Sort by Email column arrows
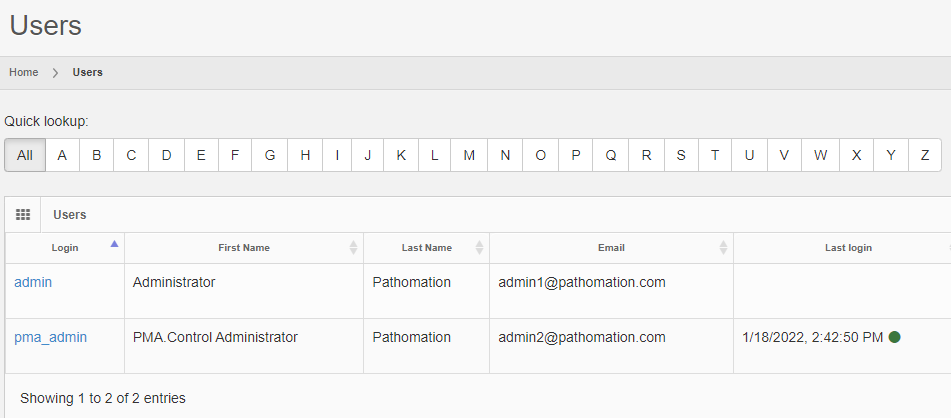Screen dimensions: 951x418 pyautogui.click(x=723, y=248)
